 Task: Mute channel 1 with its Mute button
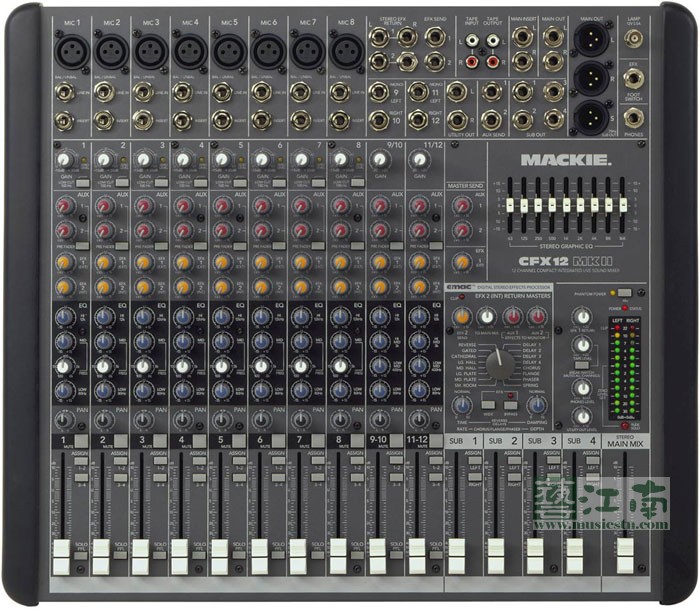coord(80,441)
